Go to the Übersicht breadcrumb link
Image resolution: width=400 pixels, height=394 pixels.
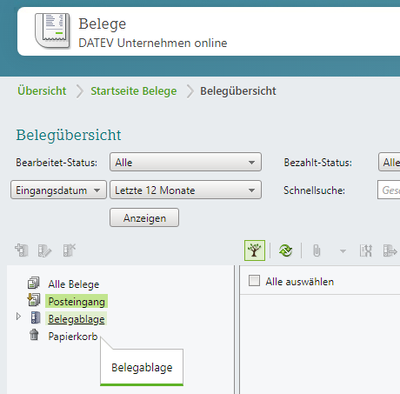coord(42,91)
